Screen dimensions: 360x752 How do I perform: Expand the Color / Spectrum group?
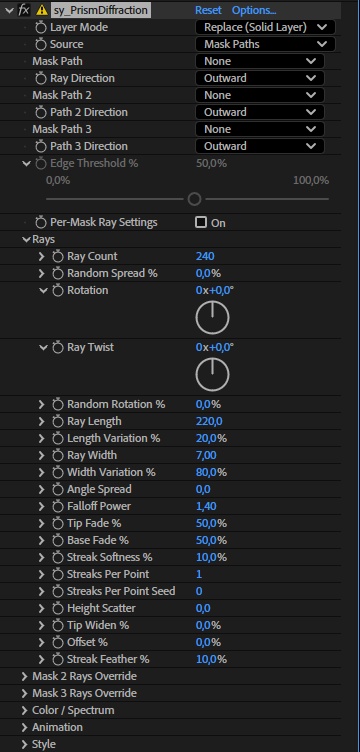point(24,710)
